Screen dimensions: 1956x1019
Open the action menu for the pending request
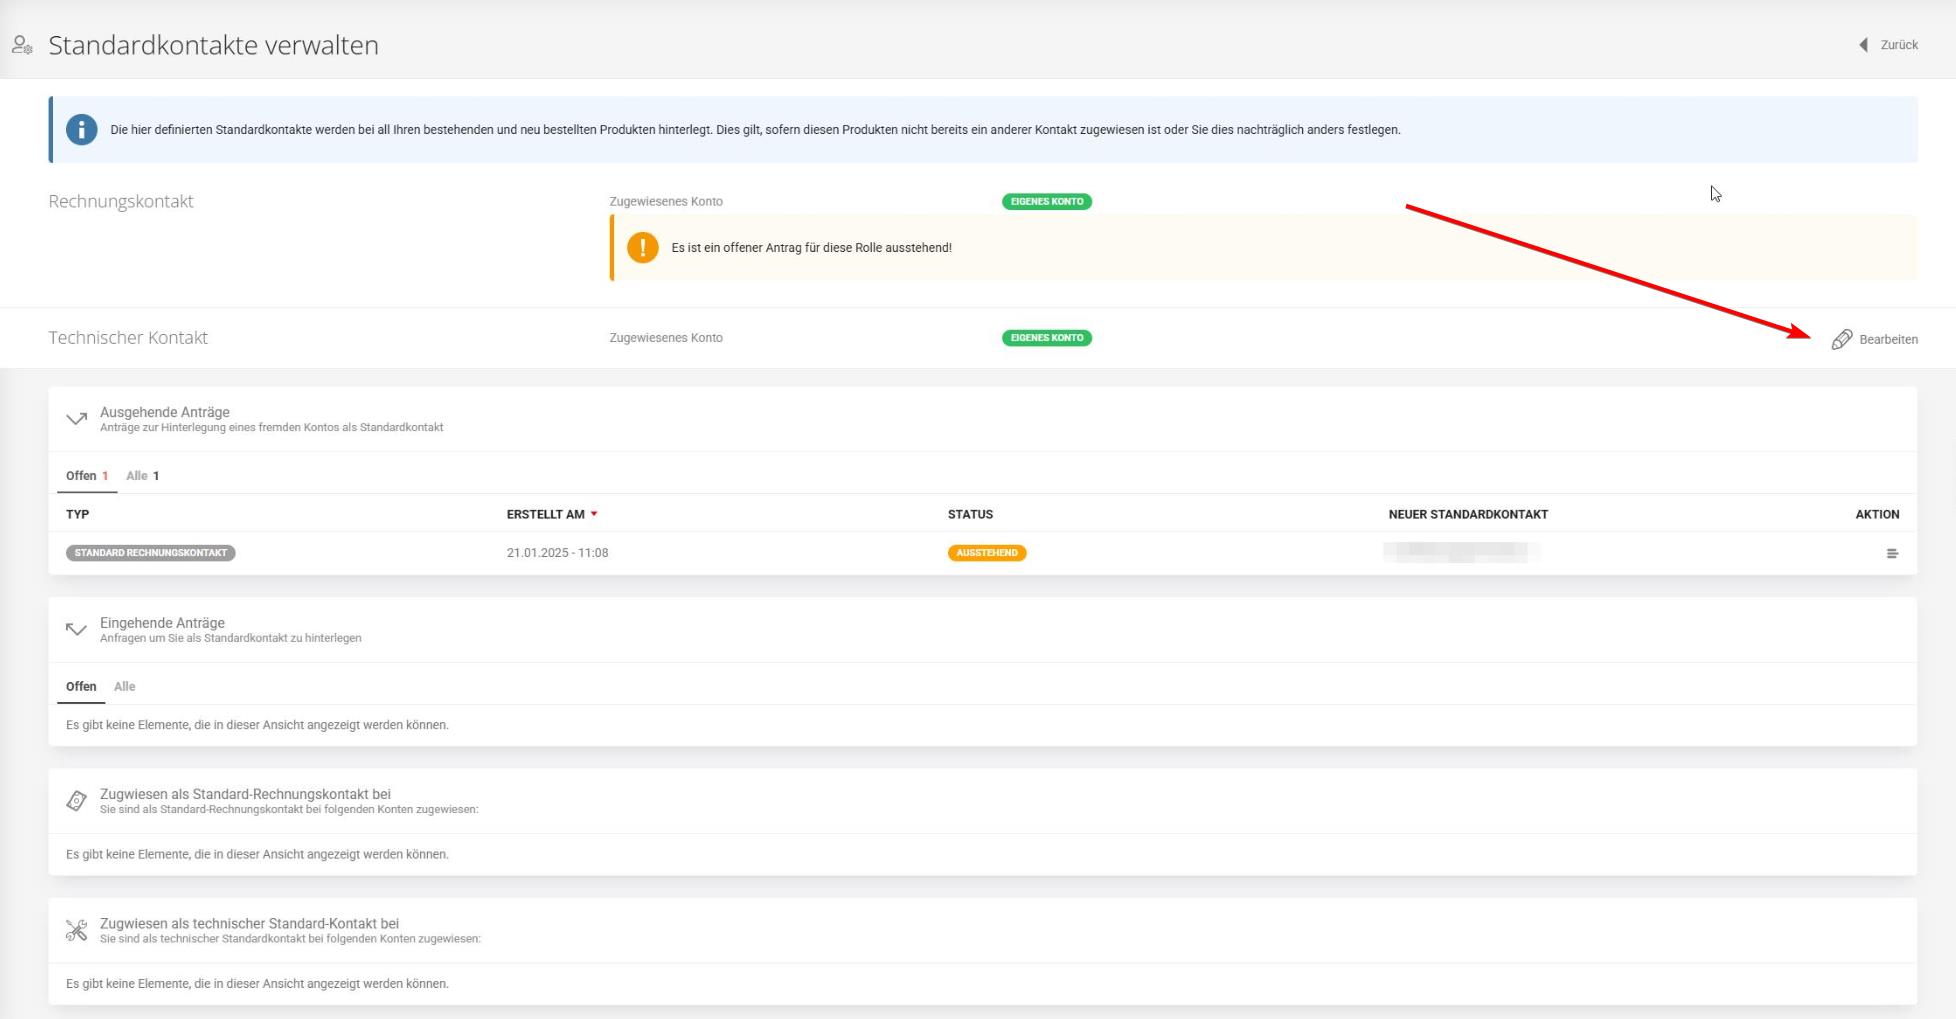click(x=1892, y=554)
